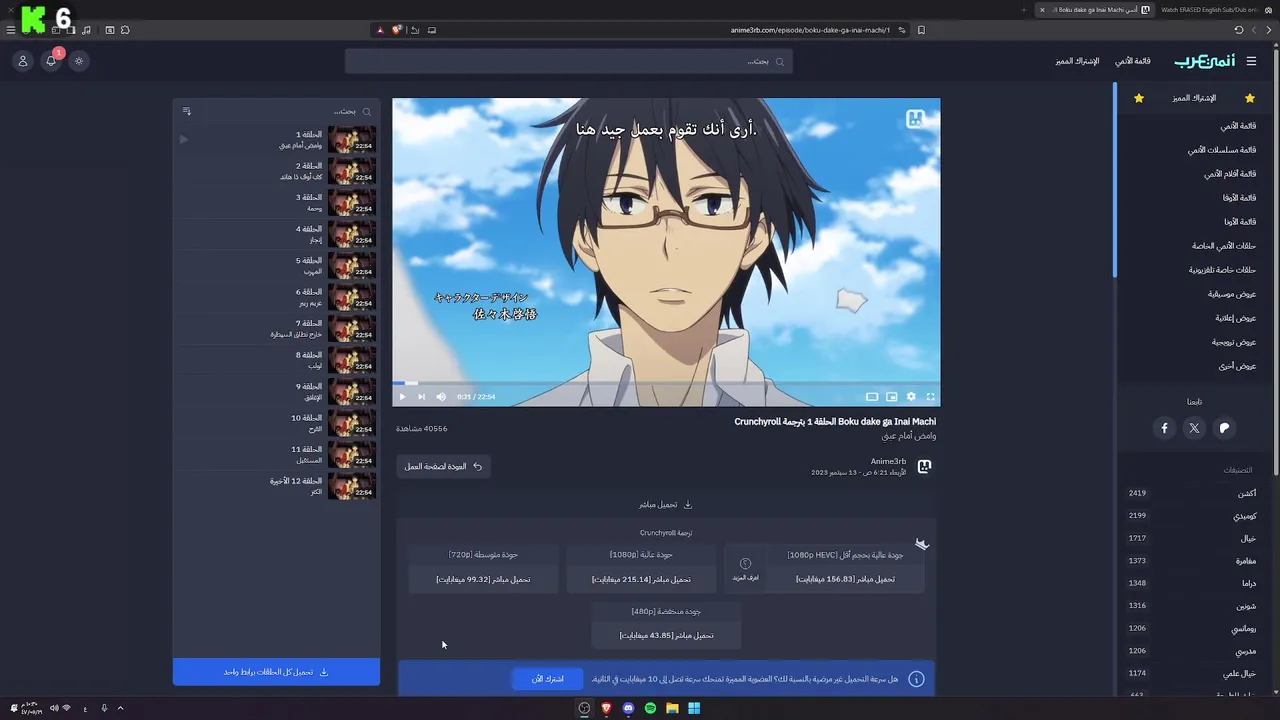Open Brave Rewards triangle icon
Screen dimensions: 1280x720
[x=380, y=30]
